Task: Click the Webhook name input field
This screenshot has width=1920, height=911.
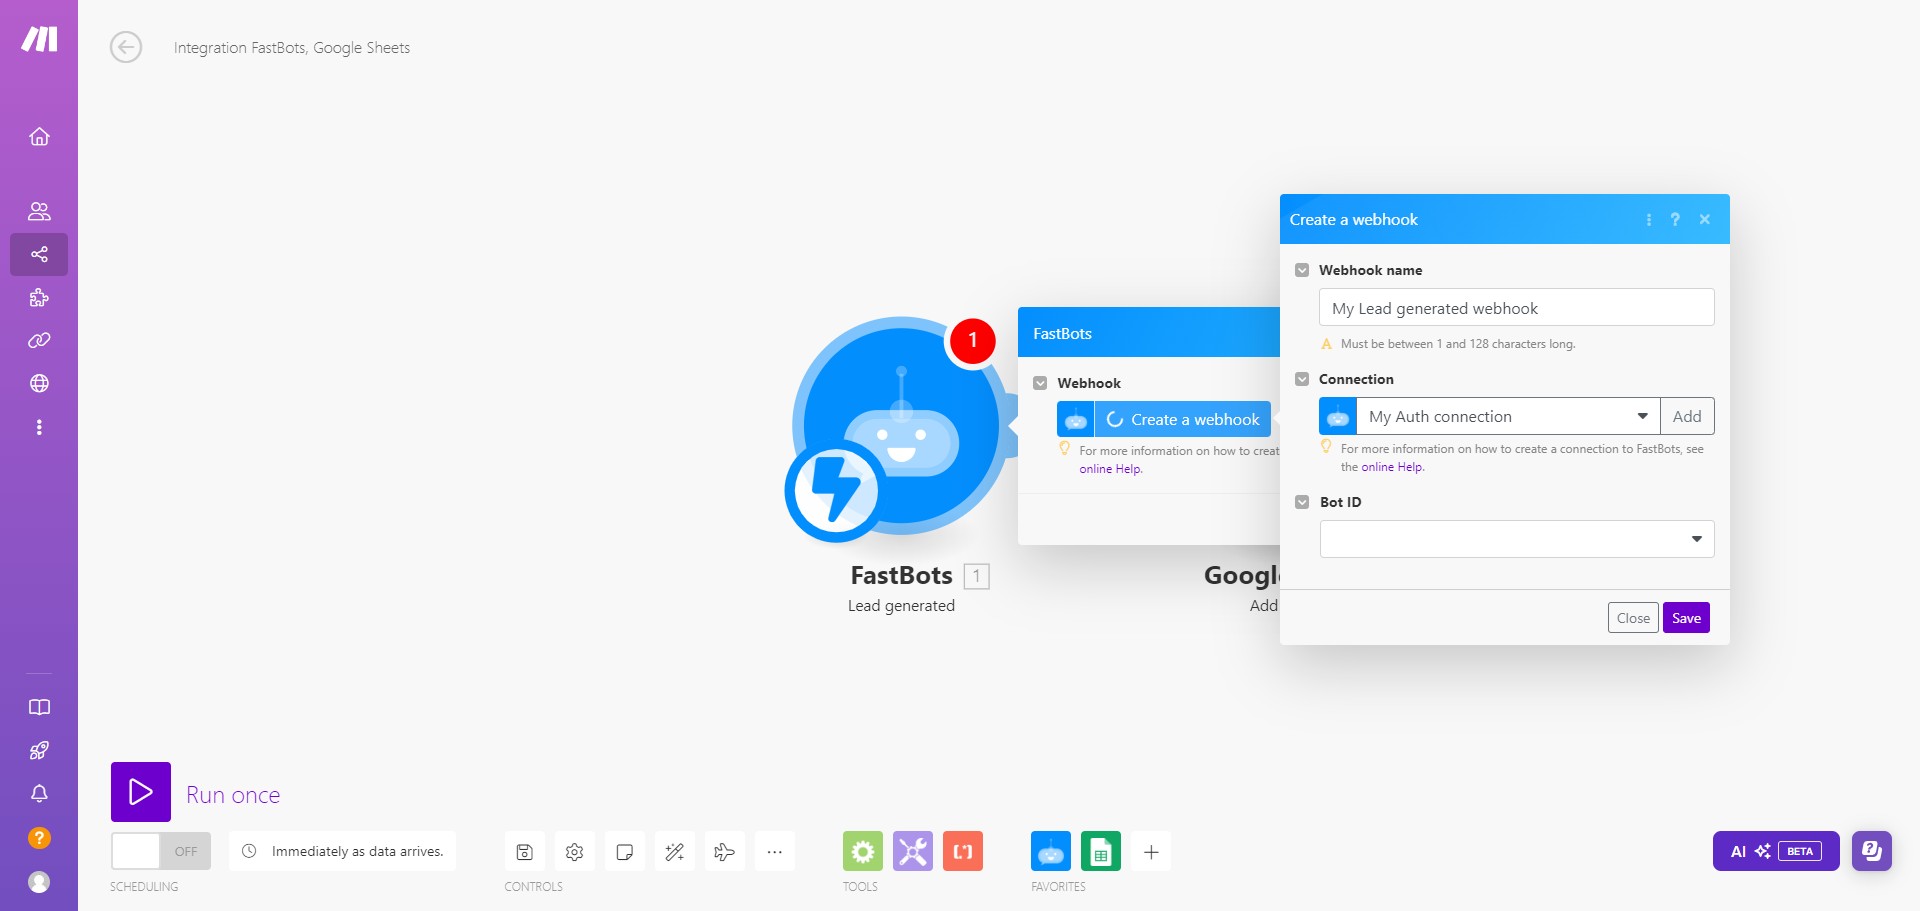Action: pyautogui.click(x=1517, y=308)
